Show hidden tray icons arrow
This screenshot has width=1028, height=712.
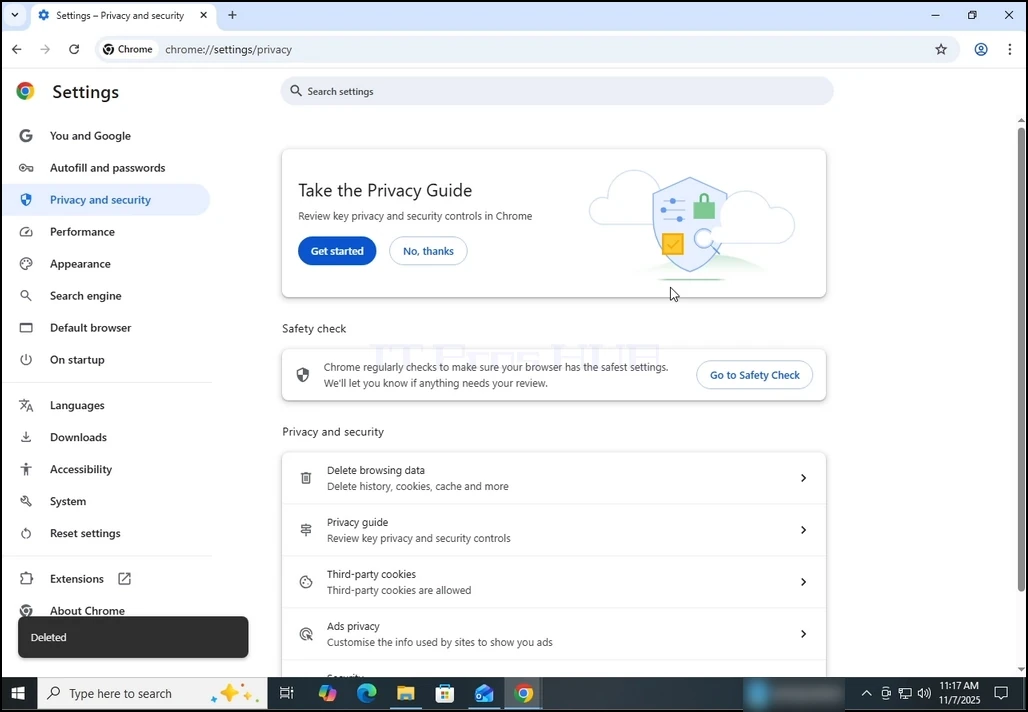(866, 694)
